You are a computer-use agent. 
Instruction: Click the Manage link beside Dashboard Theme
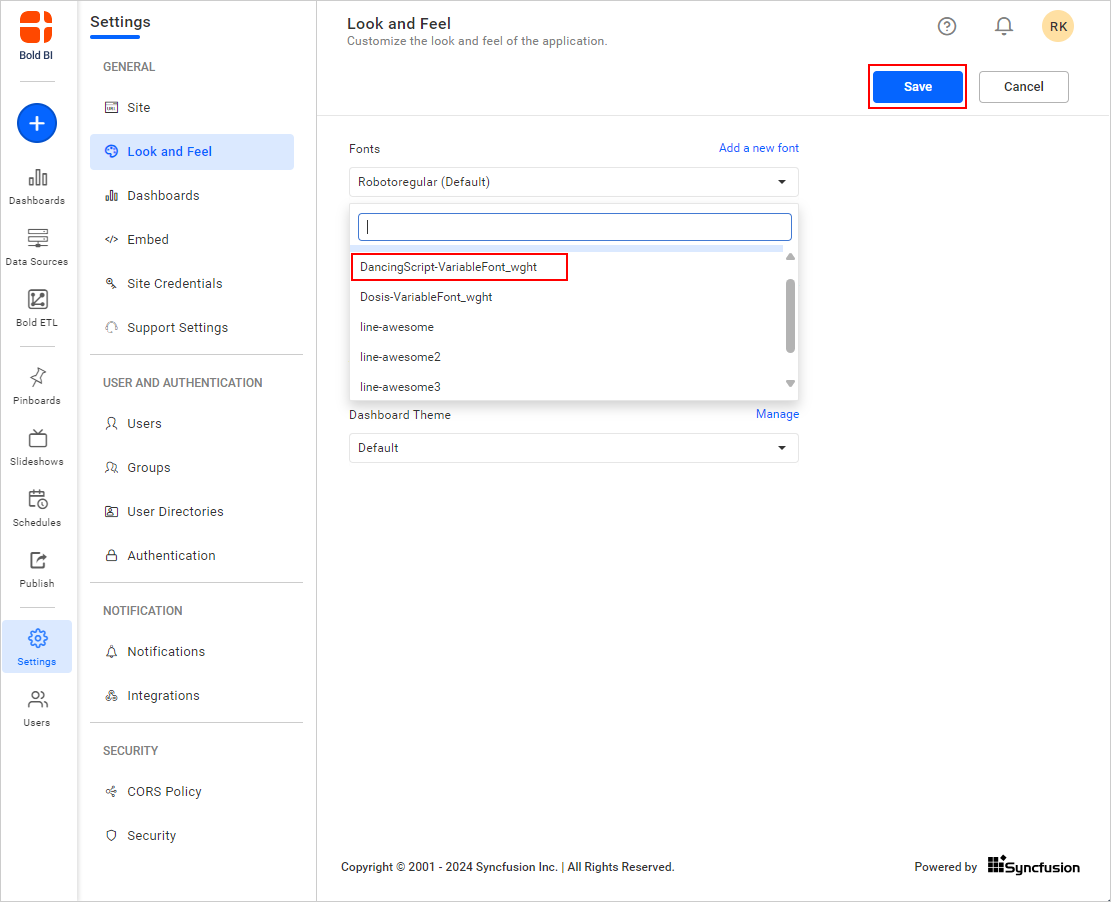pyautogui.click(x=778, y=413)
